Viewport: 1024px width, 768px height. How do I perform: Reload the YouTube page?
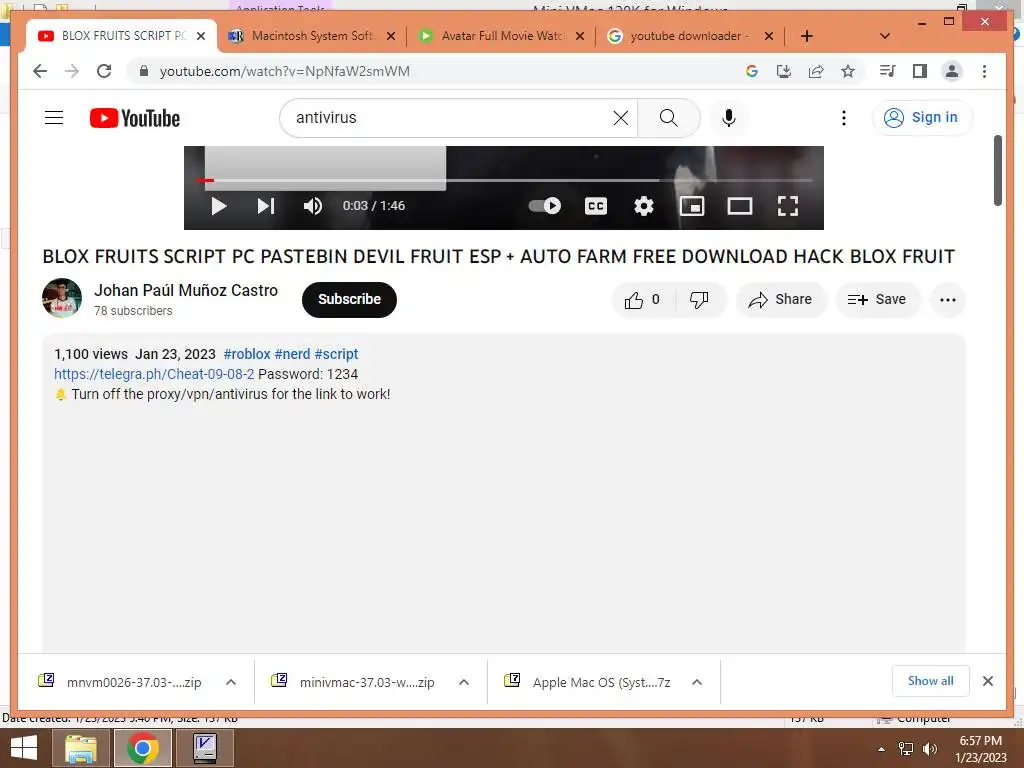click(104, 71)
